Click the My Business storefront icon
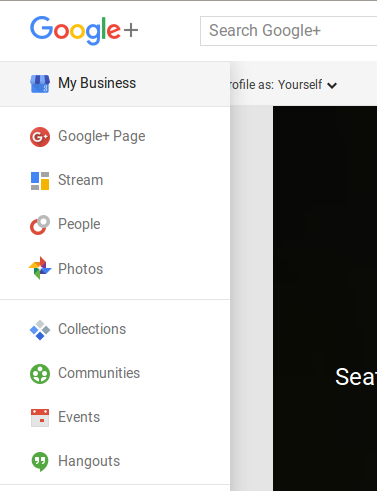This screenshot has width=377, height=491. [x=40, y=84]
